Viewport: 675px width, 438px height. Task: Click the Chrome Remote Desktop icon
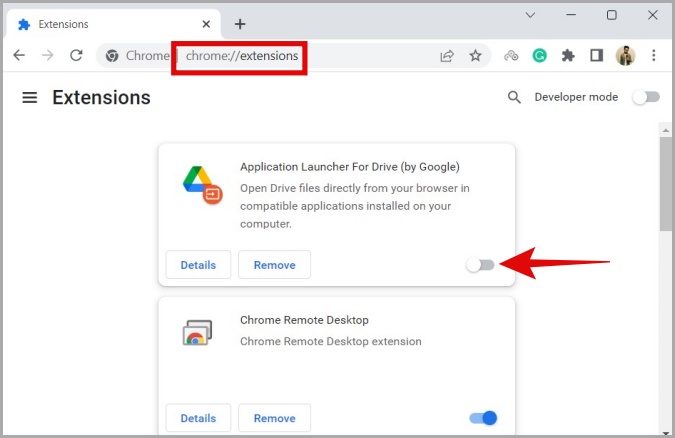[197, 332]
